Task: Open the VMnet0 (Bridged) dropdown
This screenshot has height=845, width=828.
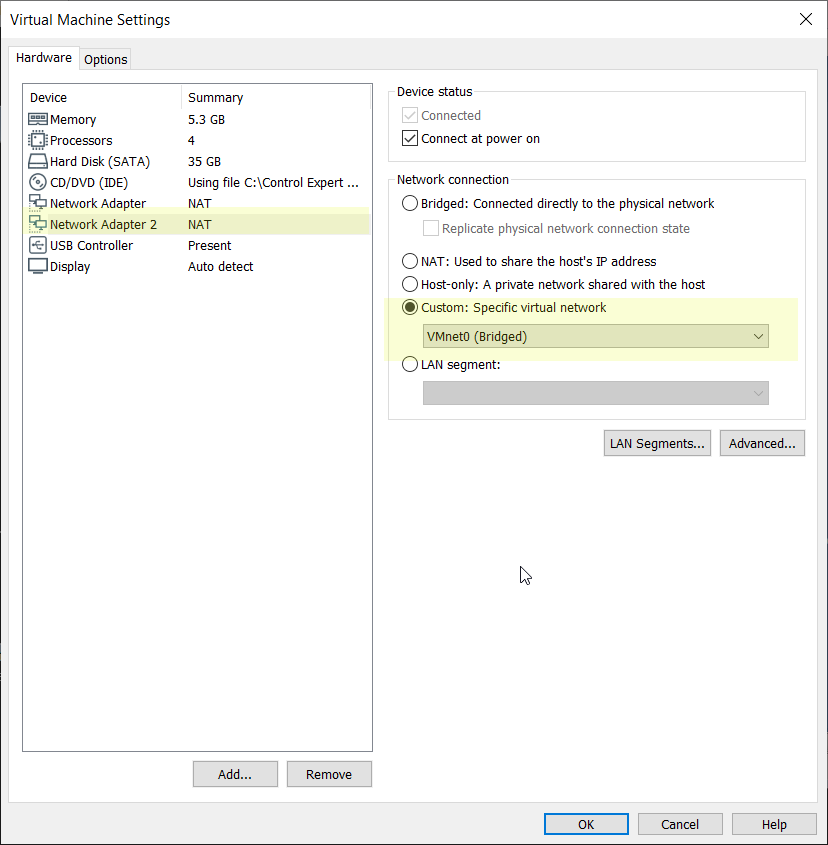Action: click(x=596, y=336)
